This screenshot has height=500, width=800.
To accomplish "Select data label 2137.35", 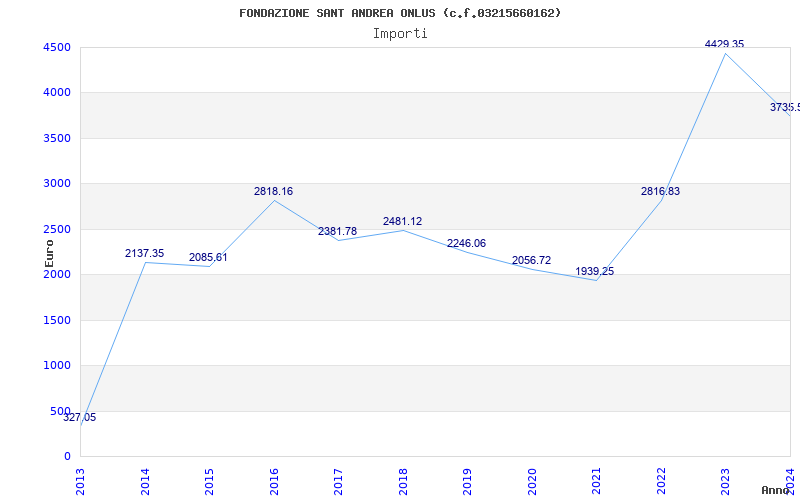I will [x=144, y=254].
